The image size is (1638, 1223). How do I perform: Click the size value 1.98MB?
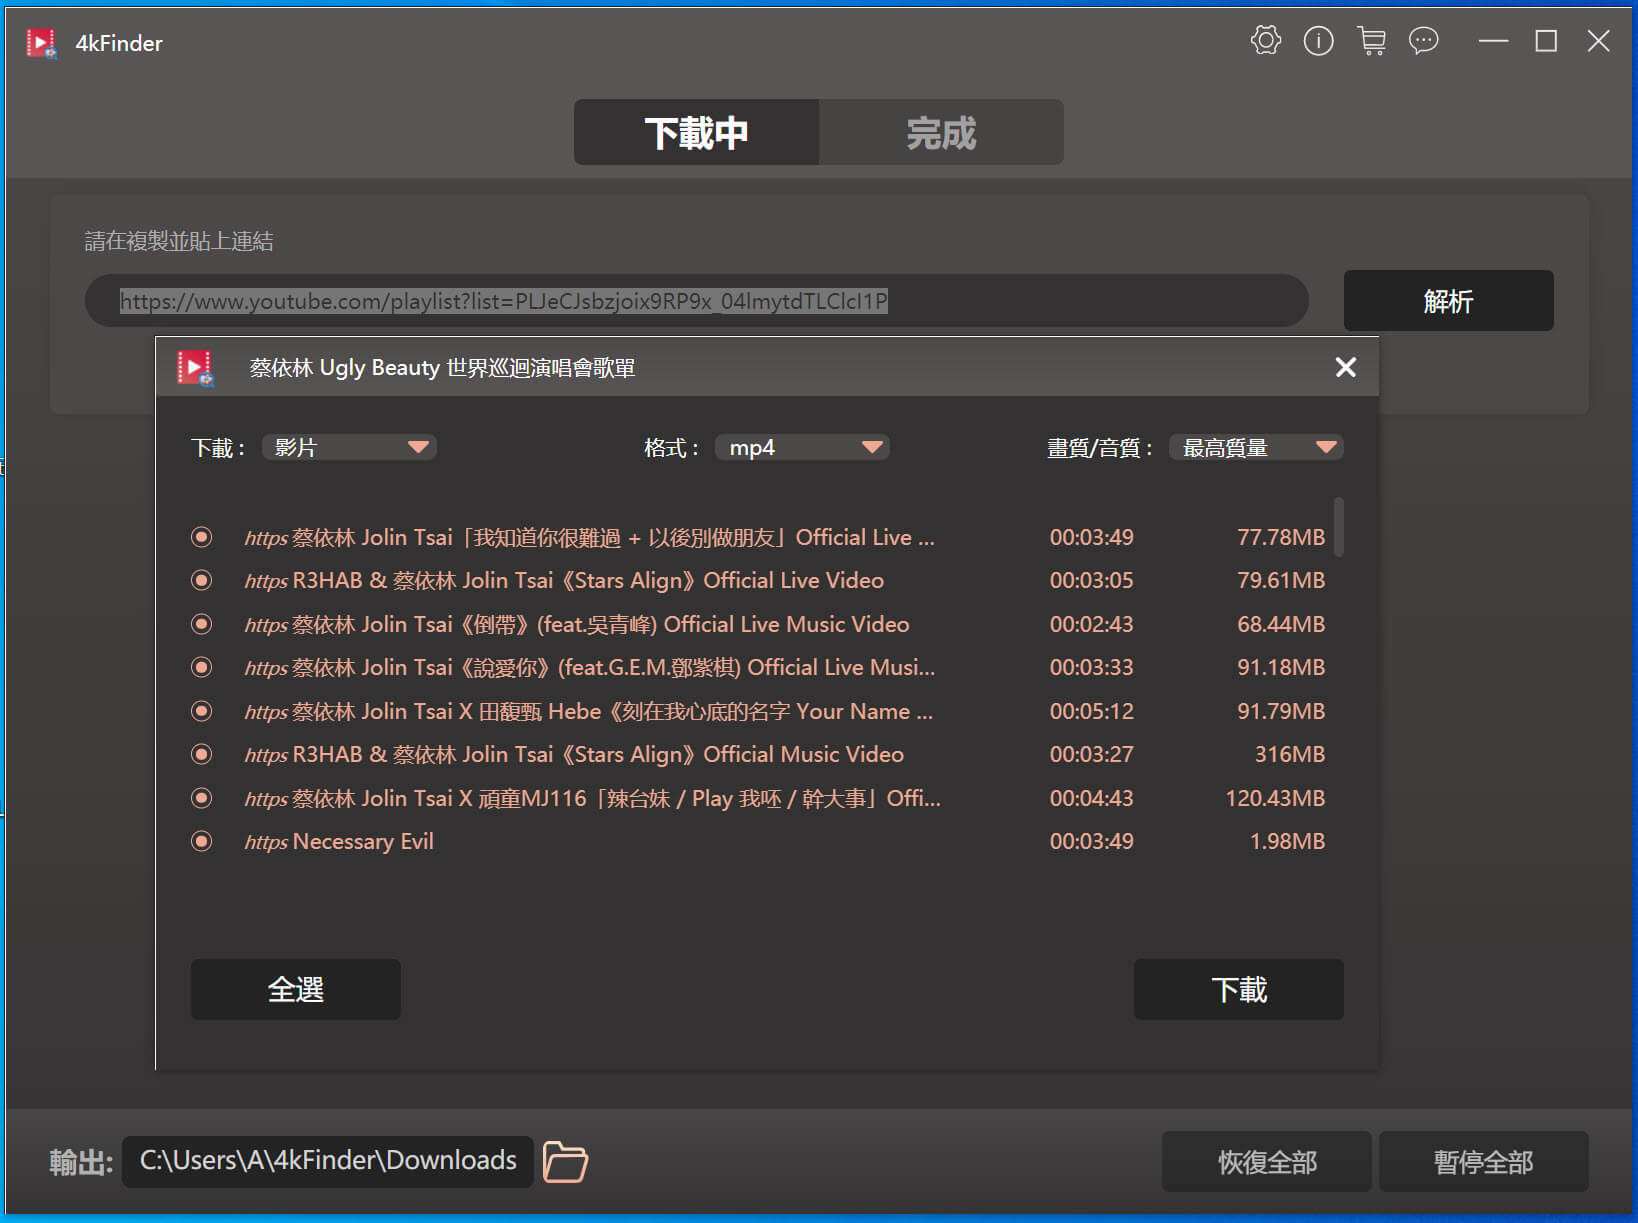[x=1287, y=841]
